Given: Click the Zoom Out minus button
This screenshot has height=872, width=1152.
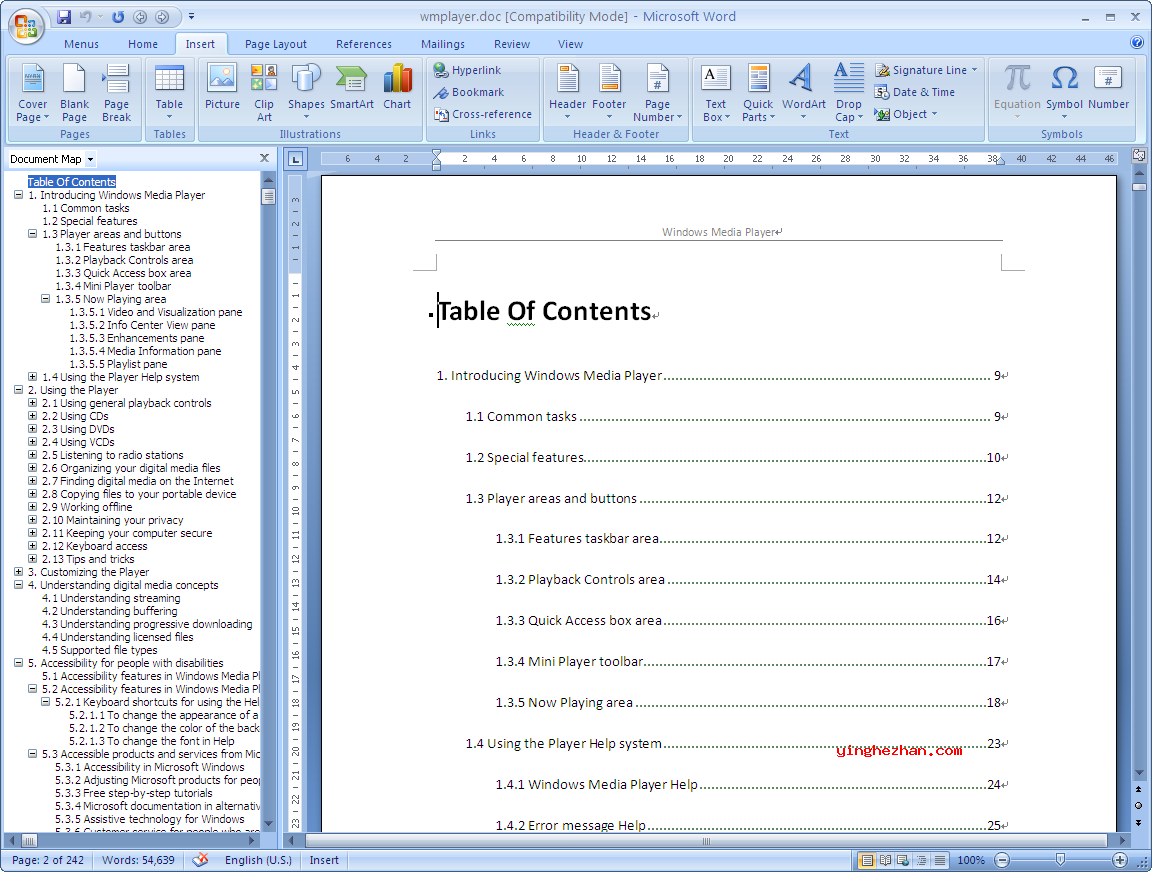Looking at the screenshot, I should click(1002, 860).
